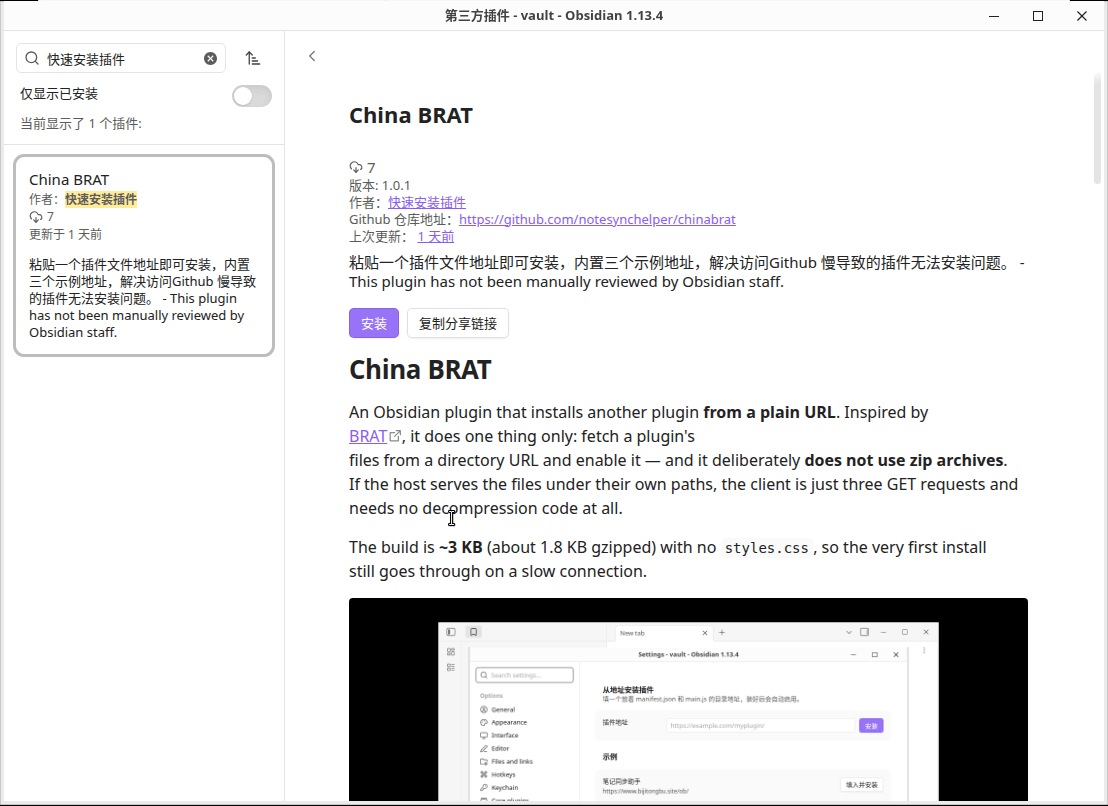Click the 版本: 1.0.1 text
Viewport: 1108px width, 806px height.
379,185
